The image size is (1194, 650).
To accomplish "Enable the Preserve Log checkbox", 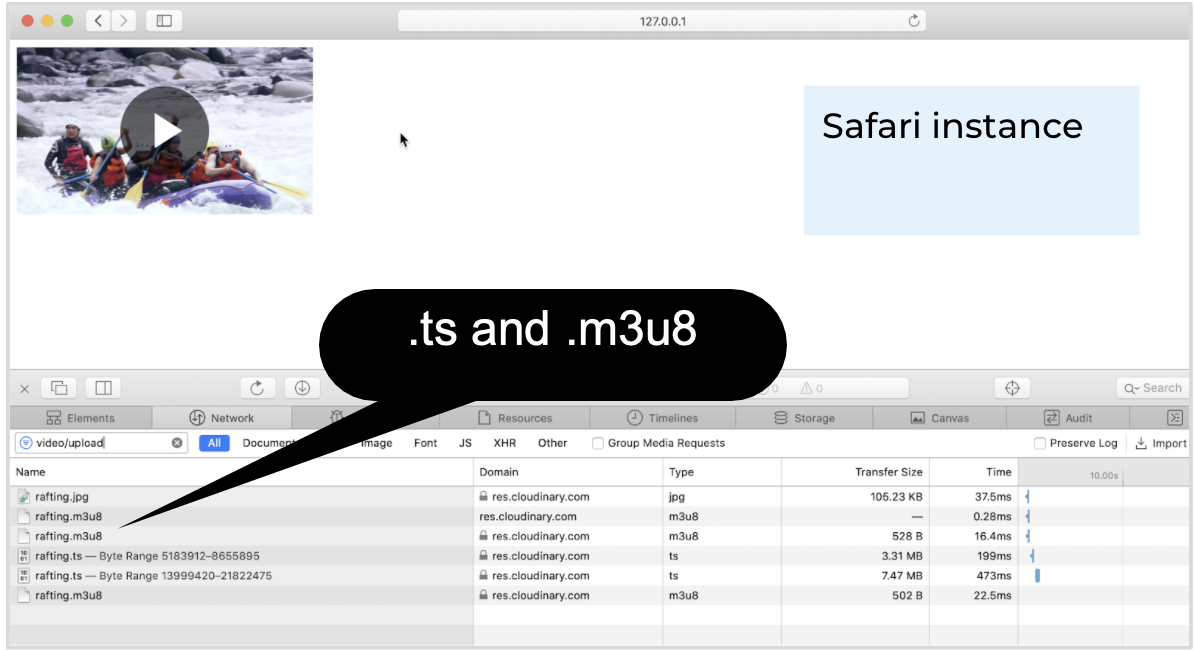I will click(x=1040, y=443).
